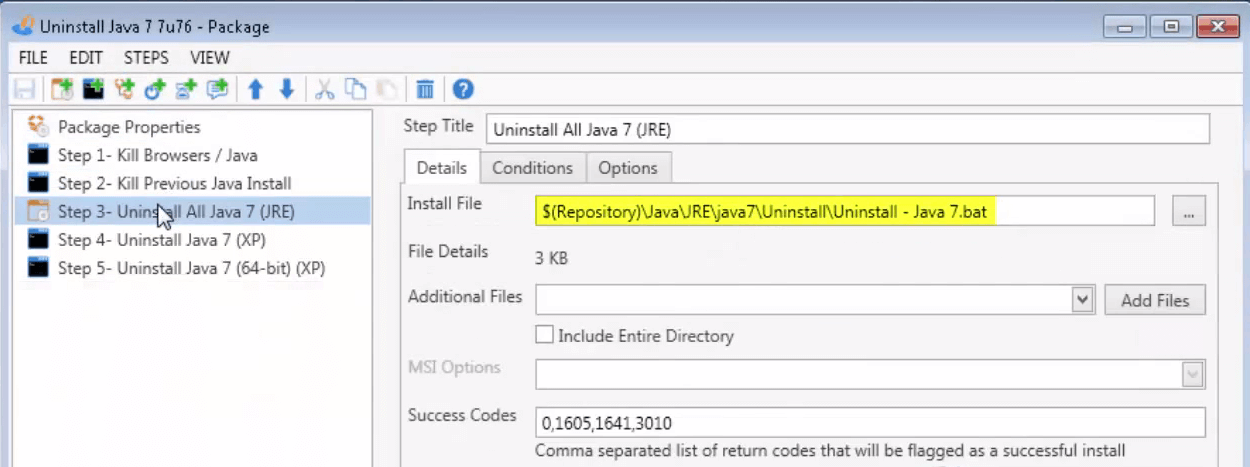This screenshot has height=467, width=1250.
Task: Click the install icon for Step 3- Uninstall All Java 7 (JRE)
Action: [38, 211]
